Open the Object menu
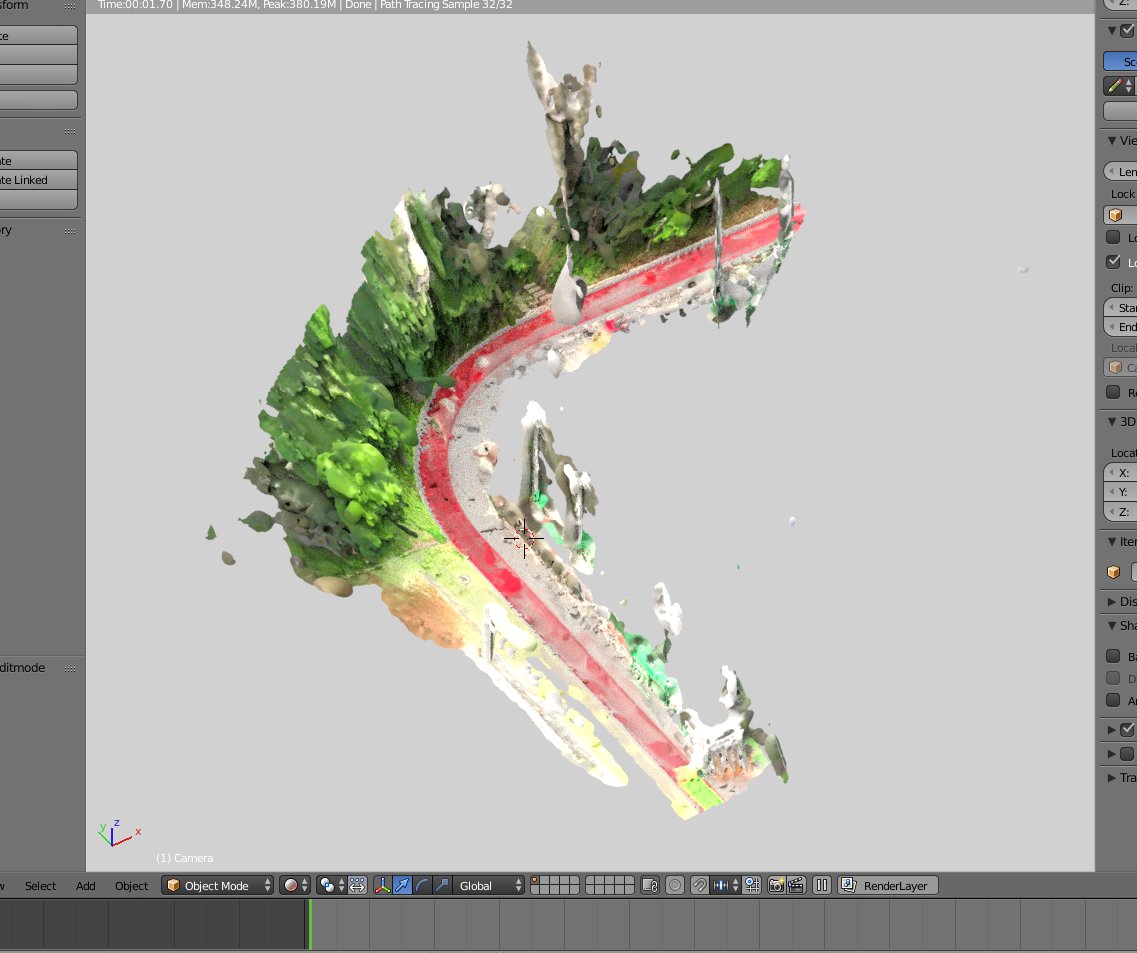Viewport: 1137px width, 953px height. [x=131, y=886]
